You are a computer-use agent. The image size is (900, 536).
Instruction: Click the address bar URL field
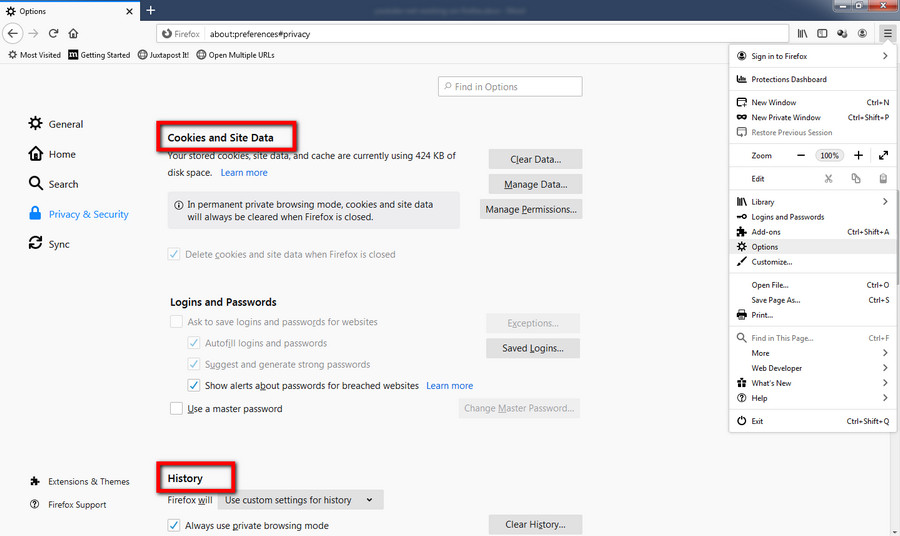[x=471, y=34]
